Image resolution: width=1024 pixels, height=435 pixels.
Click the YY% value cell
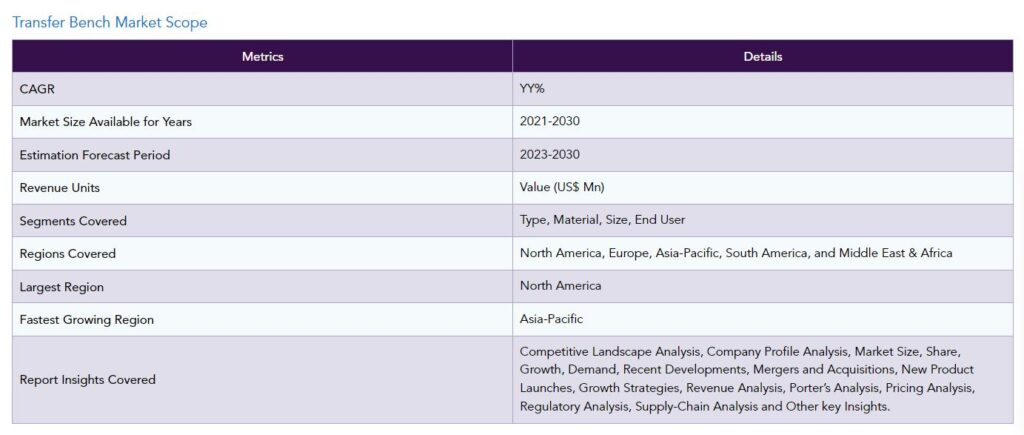(x=532, y=89)
